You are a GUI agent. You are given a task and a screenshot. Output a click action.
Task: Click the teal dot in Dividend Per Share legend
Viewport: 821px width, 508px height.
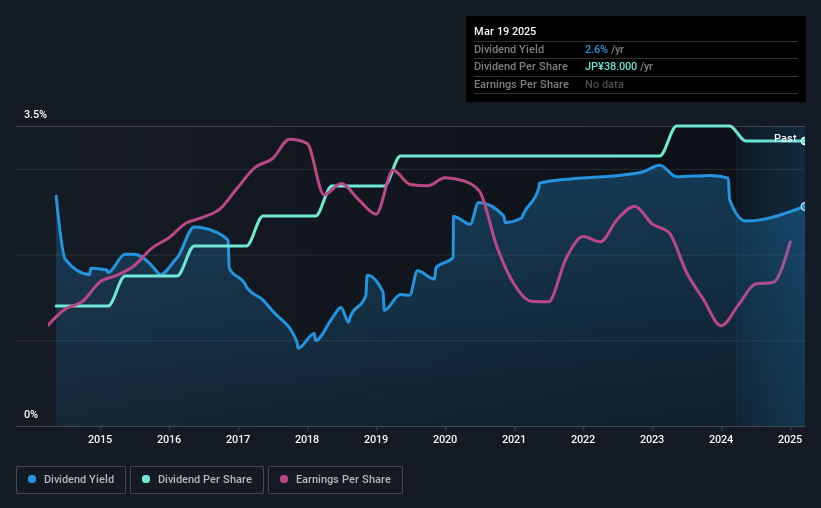tap(146, 479)
